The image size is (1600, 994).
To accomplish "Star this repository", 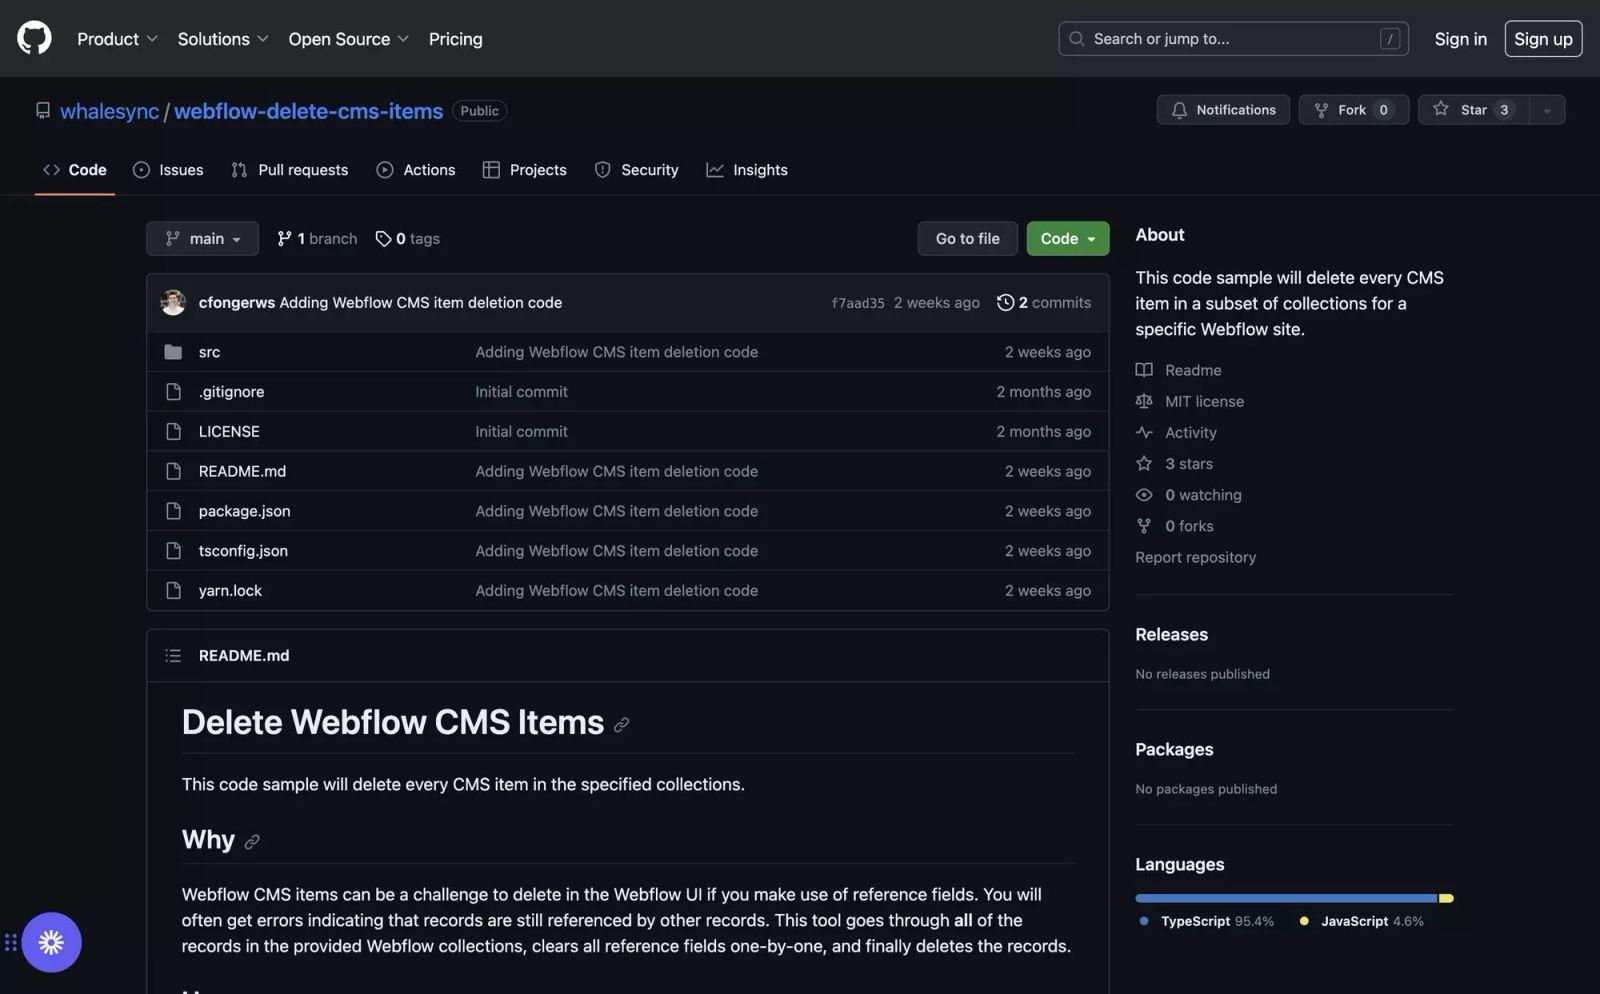I will (1473, 110).
